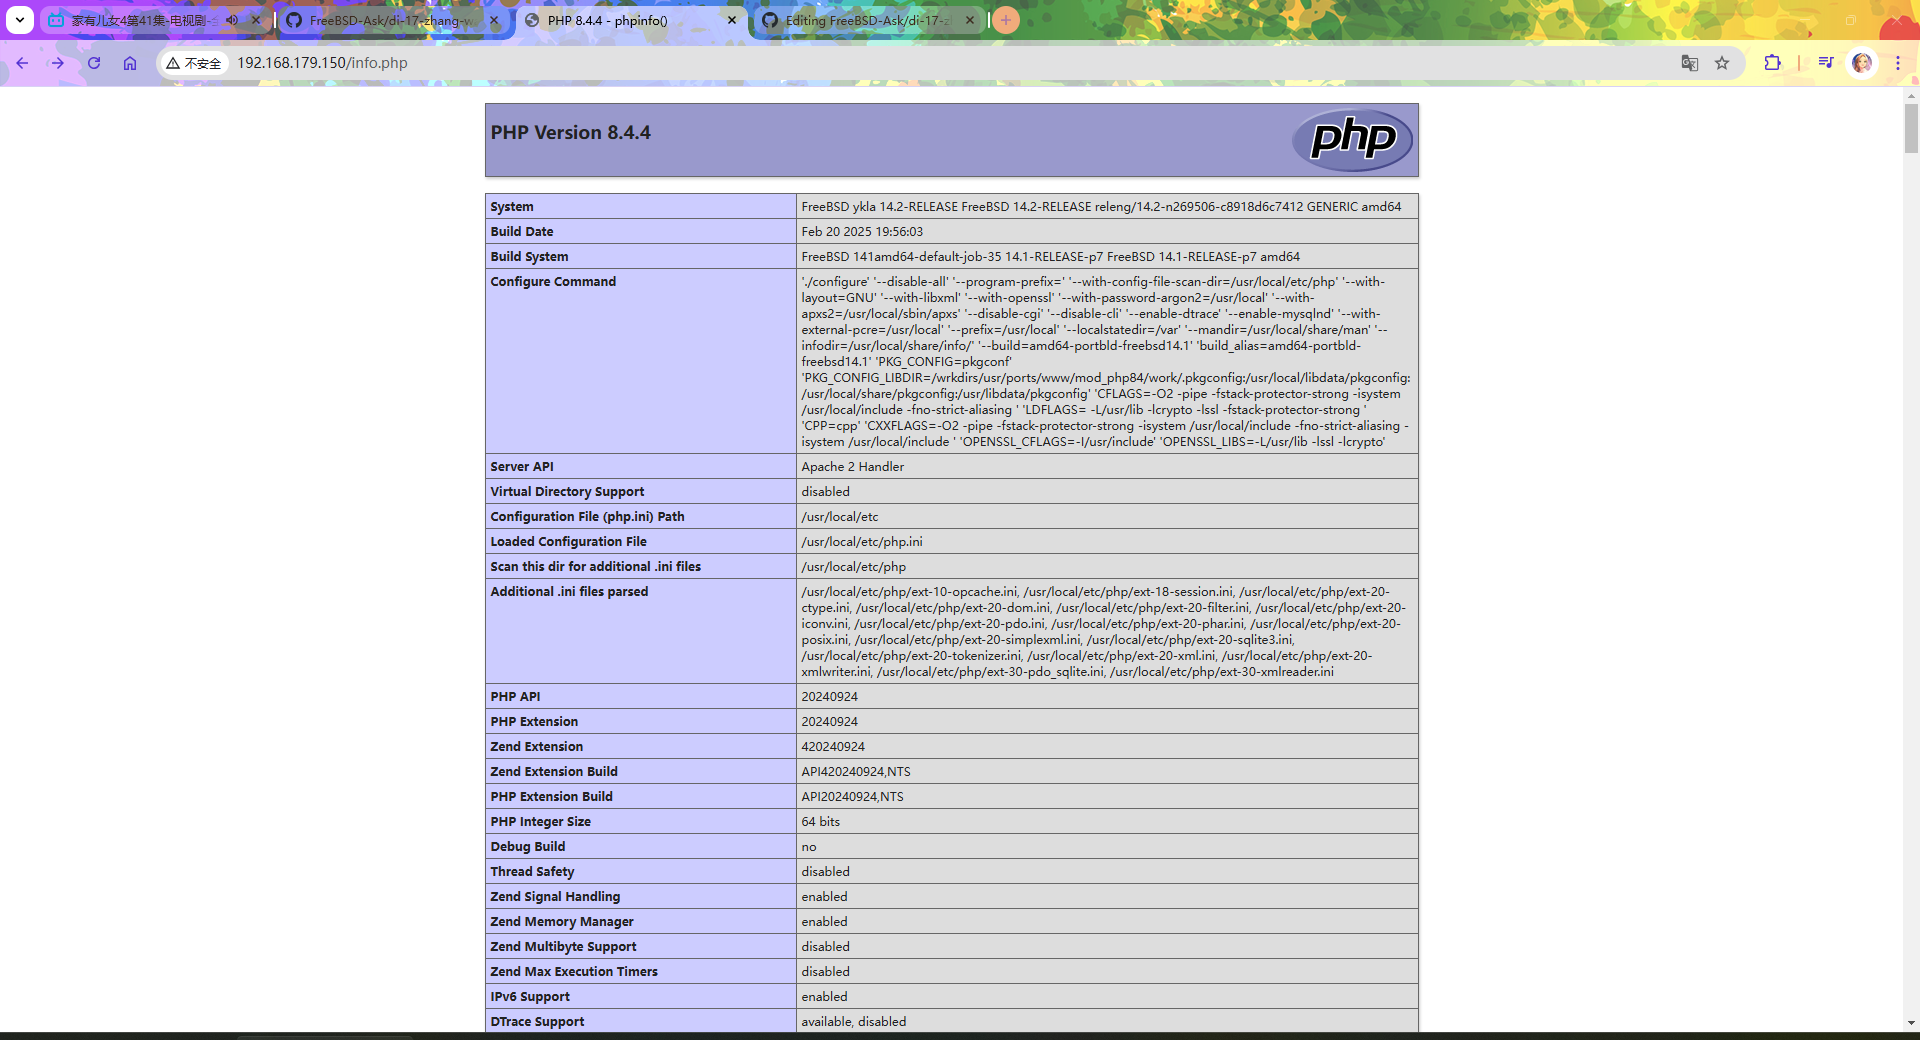Open the tab search dropdown arrow
The image size is (1920, 1040).
(x=19, y=19)
